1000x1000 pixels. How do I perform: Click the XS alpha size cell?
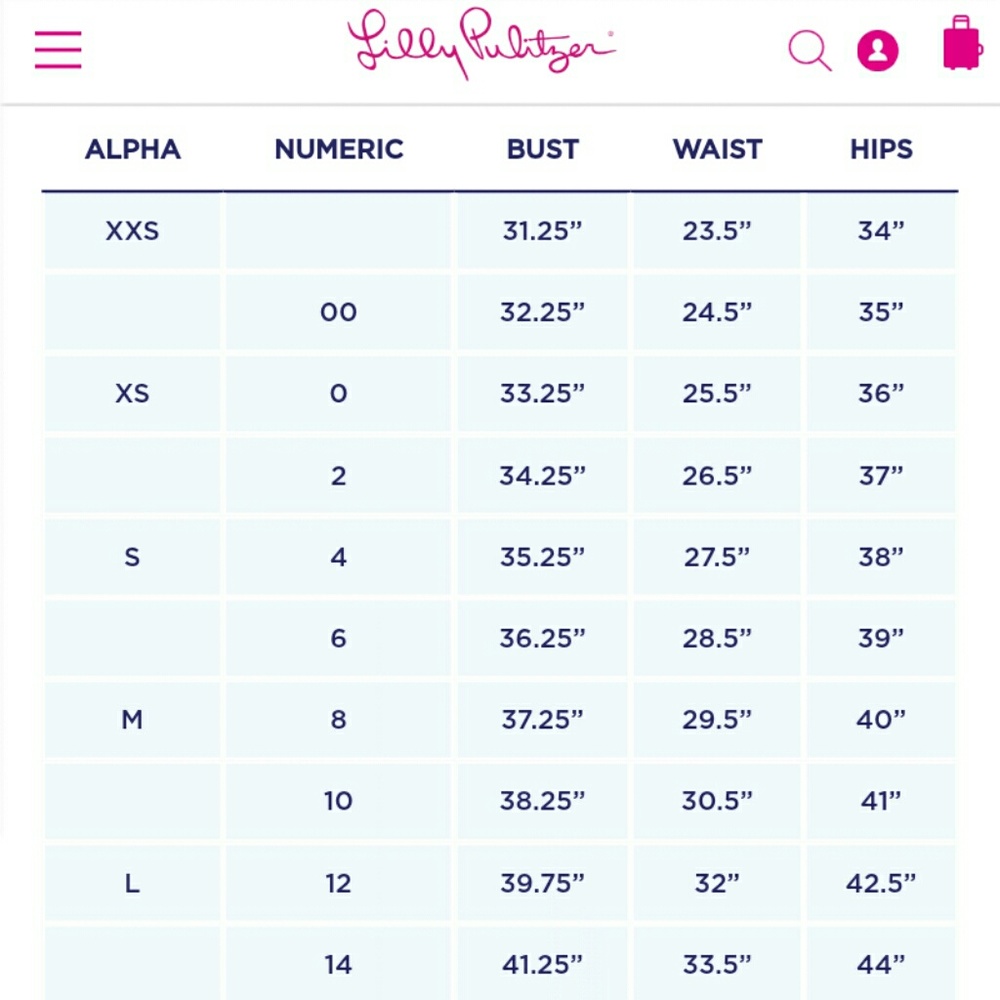coord(133,393)
